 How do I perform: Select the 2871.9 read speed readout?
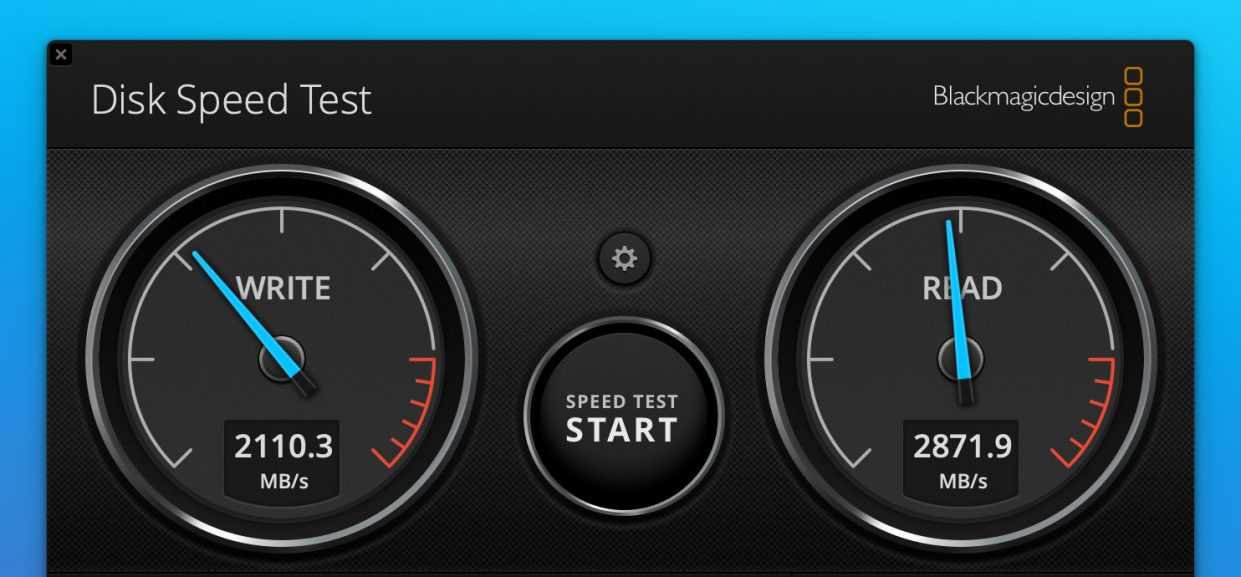962,445
